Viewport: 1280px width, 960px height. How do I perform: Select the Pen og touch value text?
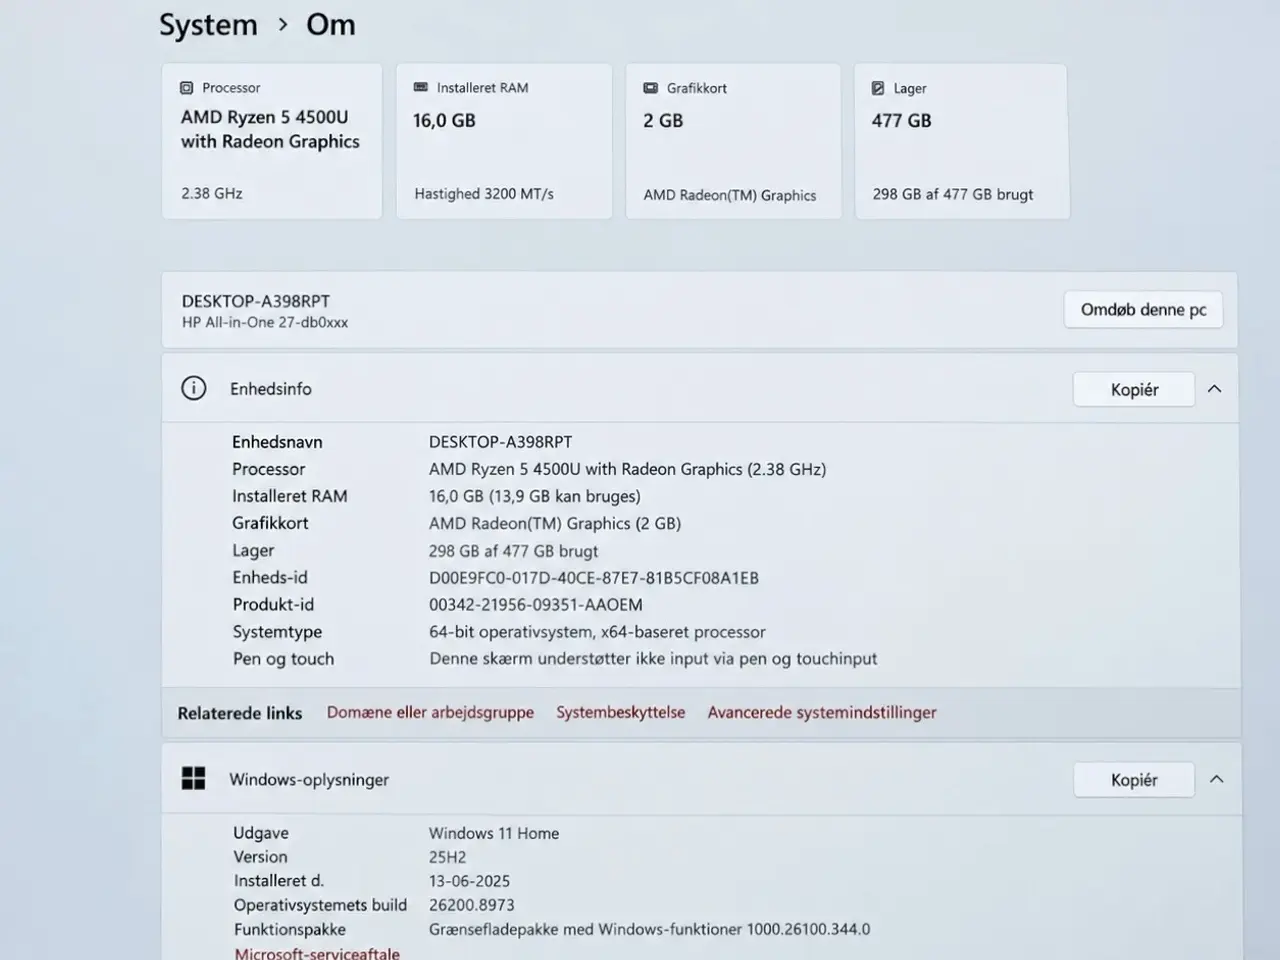tap(653, 659)
